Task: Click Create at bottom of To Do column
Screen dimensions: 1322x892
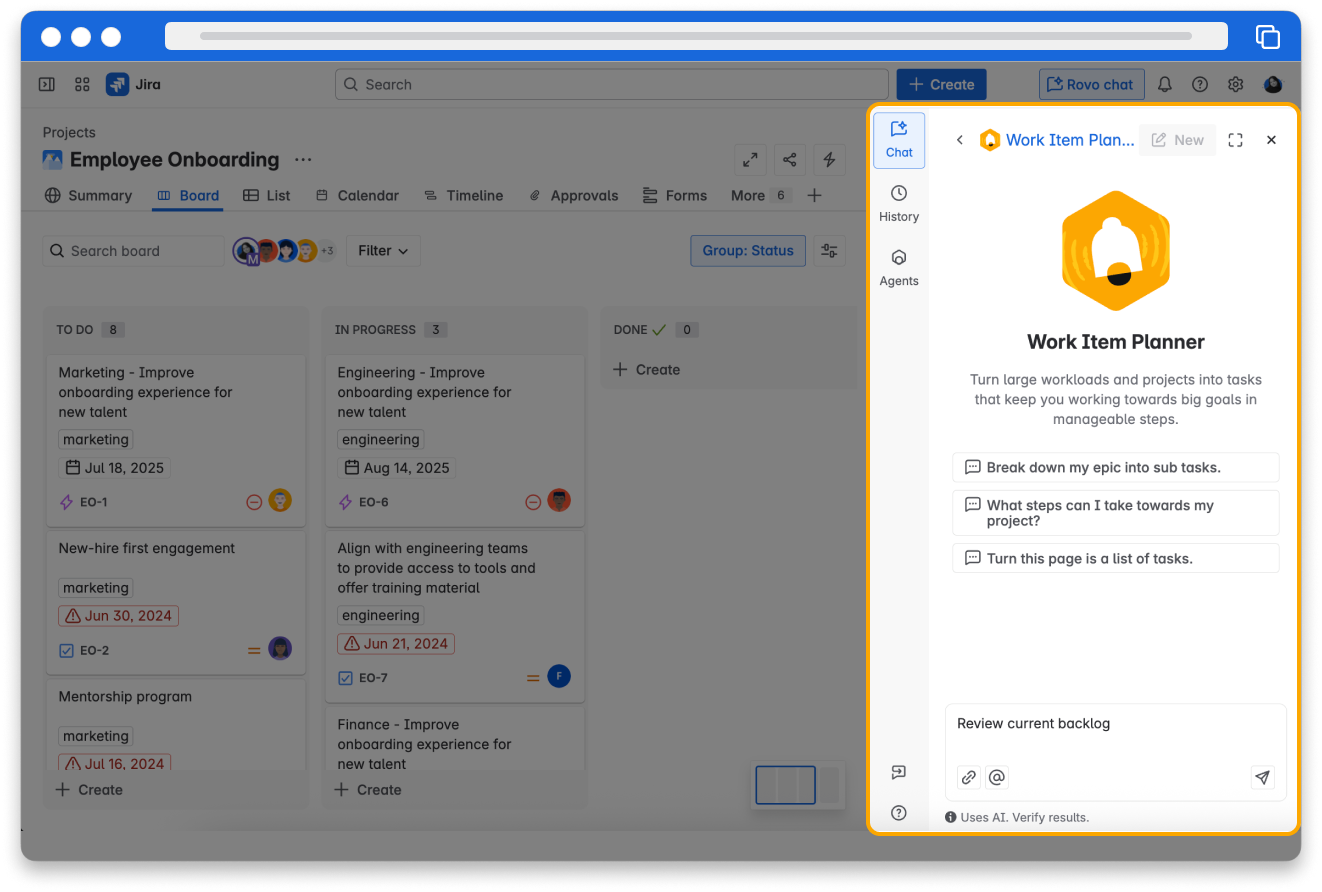Action: (x=89, y=790)
